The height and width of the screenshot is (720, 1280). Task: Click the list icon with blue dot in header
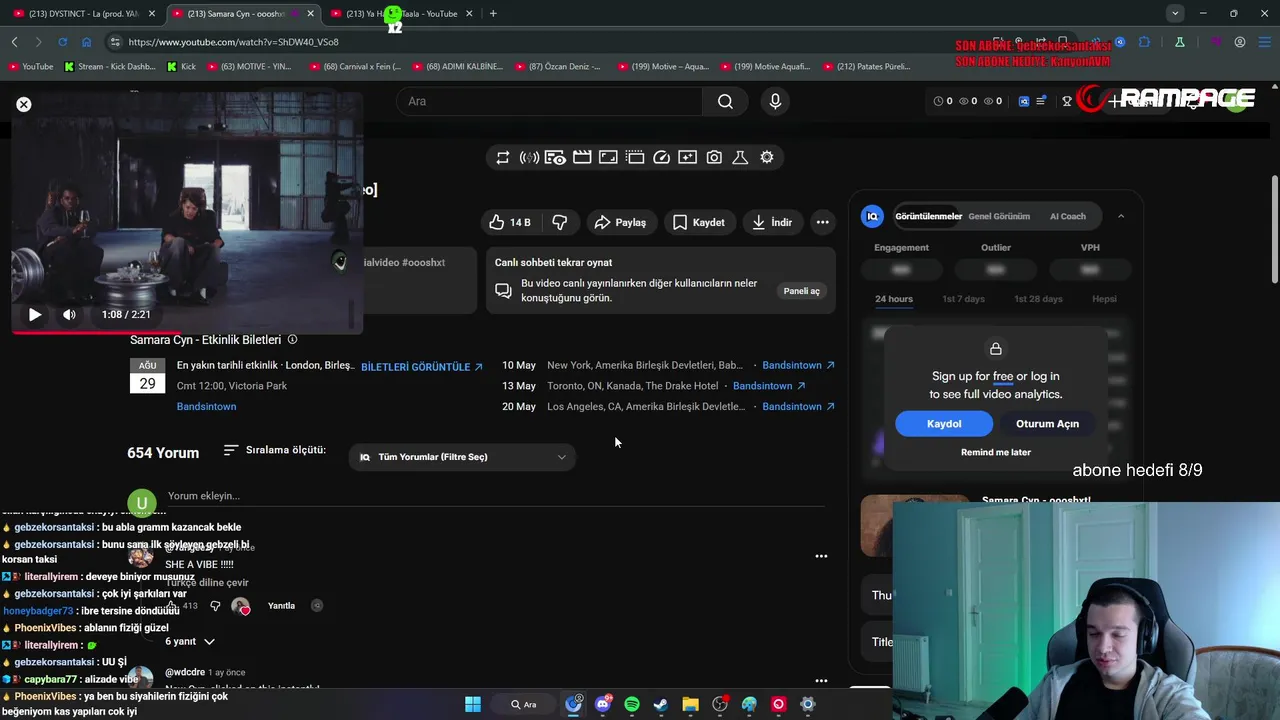[1042, 101]
